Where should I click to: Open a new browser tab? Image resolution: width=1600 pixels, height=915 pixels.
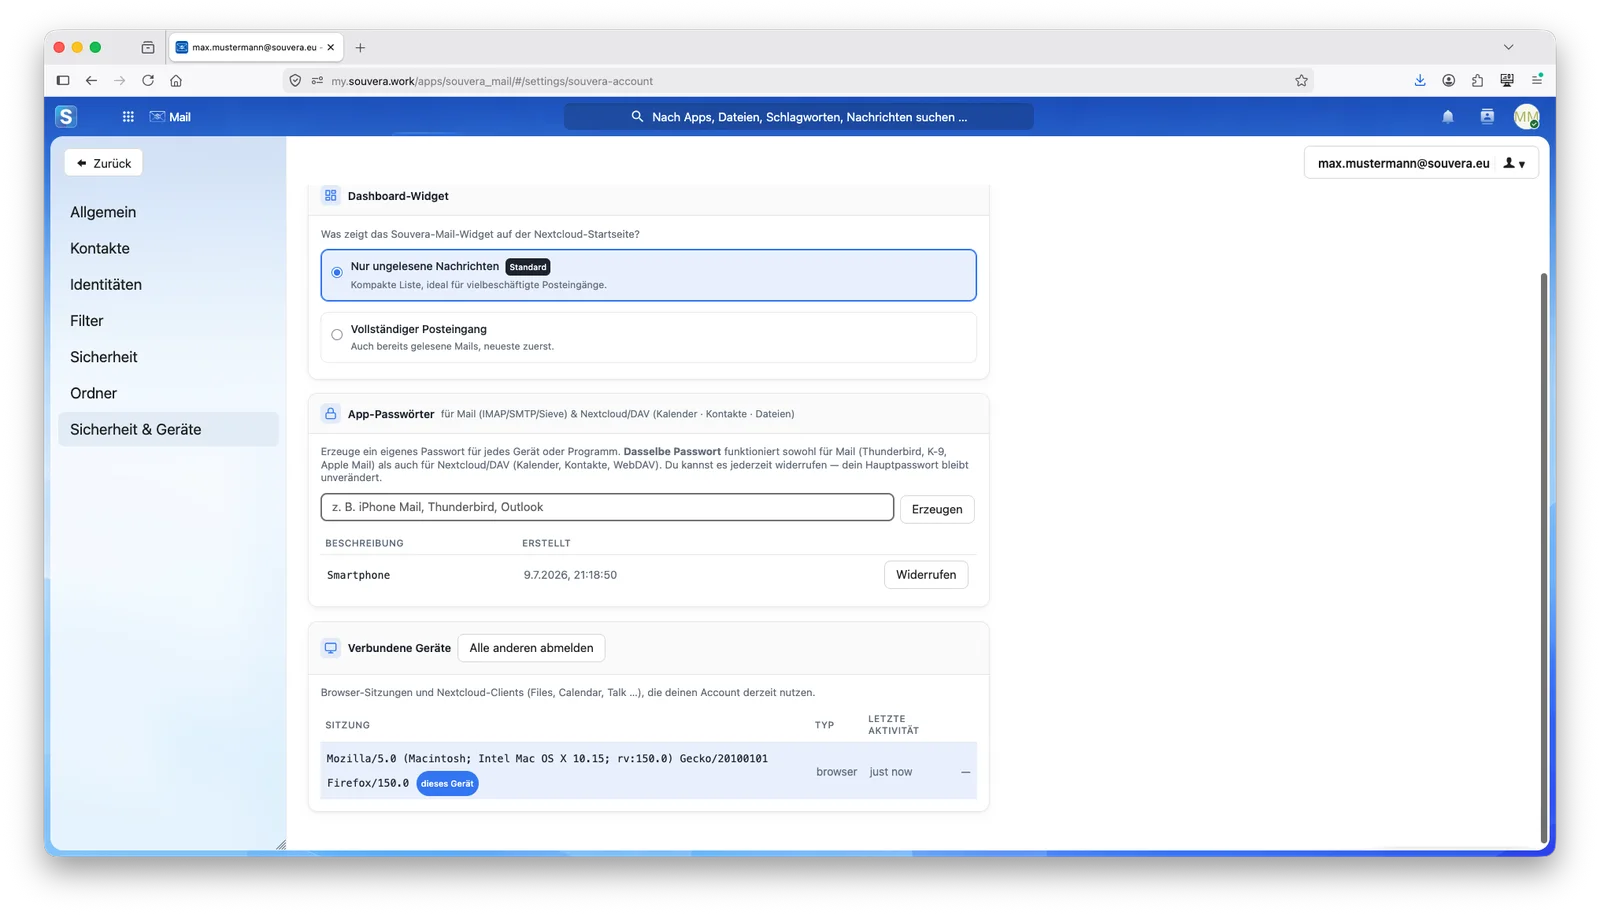coord(360,47)
